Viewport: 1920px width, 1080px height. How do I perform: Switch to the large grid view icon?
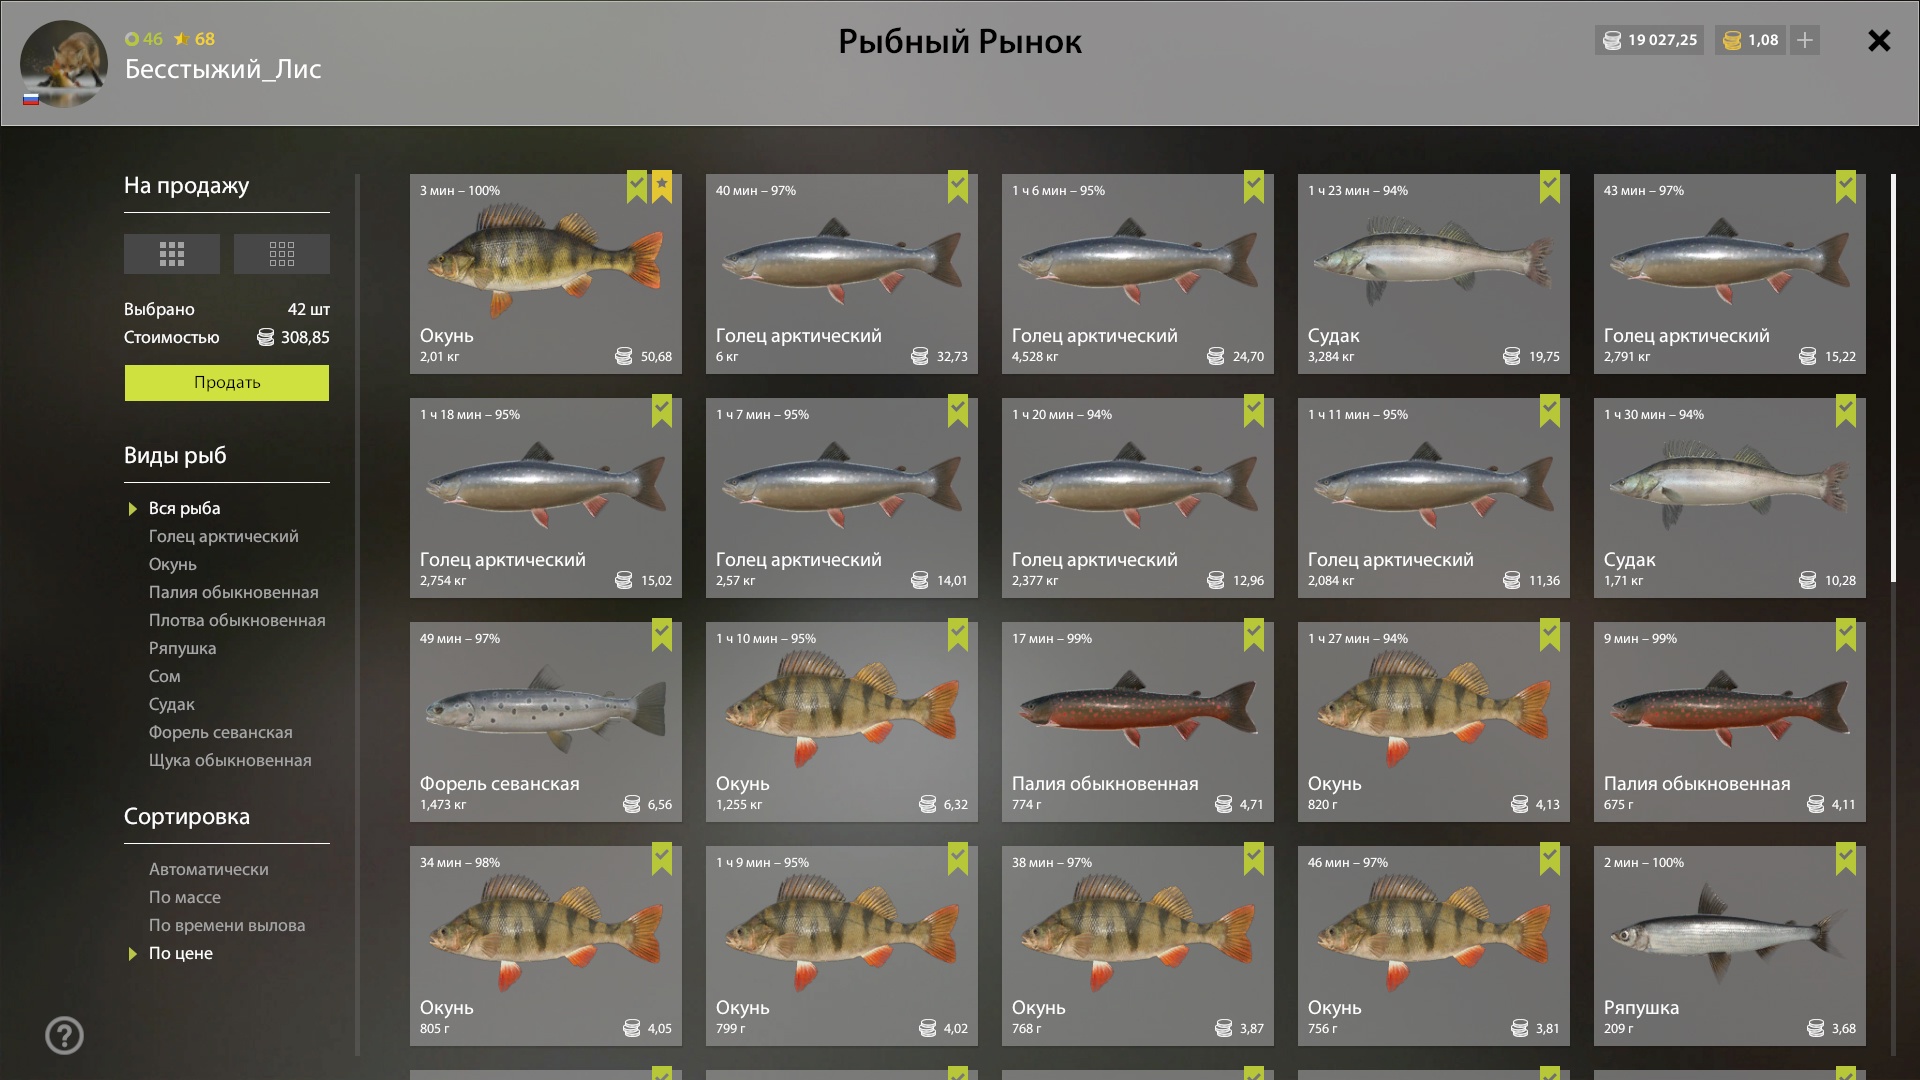coord(172,254)
